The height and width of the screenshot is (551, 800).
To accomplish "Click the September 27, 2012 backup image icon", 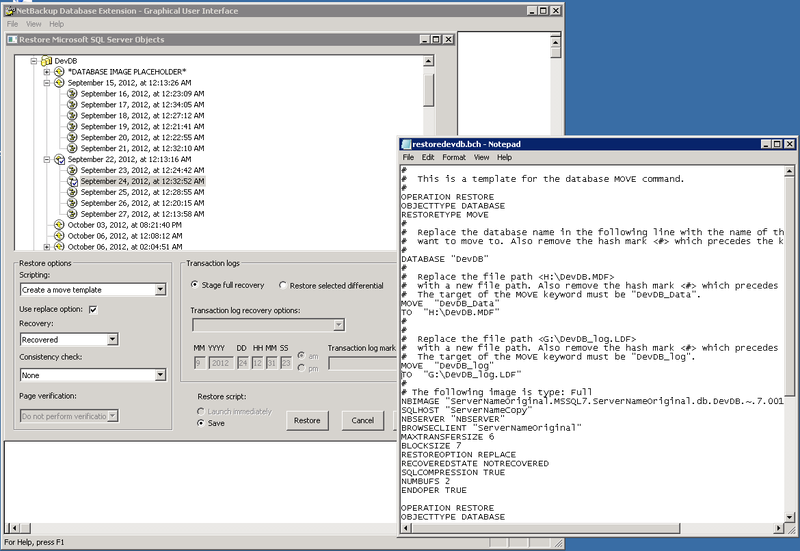I will point(72,214).
